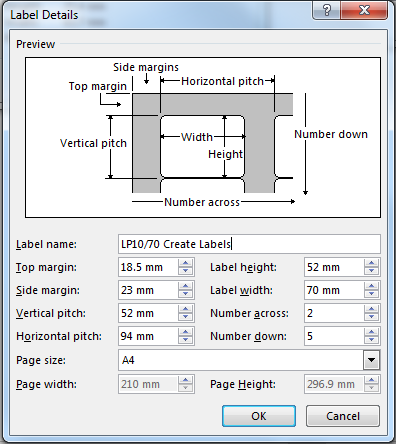Screen dimensions: 396x444
Task: Click the Top margin: caption
Action: pos(46,267)
